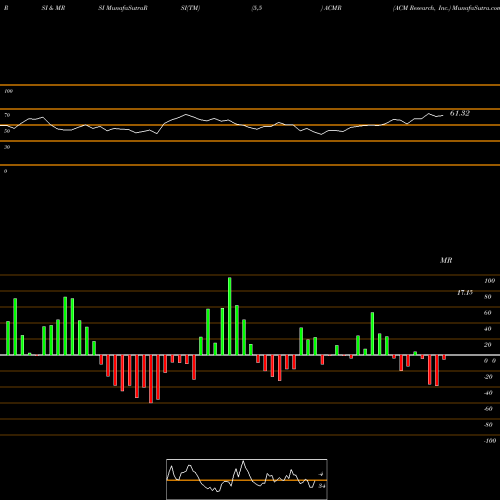The height and width of the screenshot is (500, 500).
Task: Click the MR value 17.15
Action: tap(465, 293)
